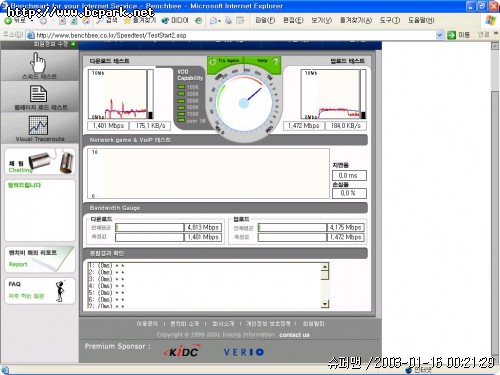Click the KIDC sponsor logo
The height and width of the screenshot is (375, 500).
[x=182, y=352]
